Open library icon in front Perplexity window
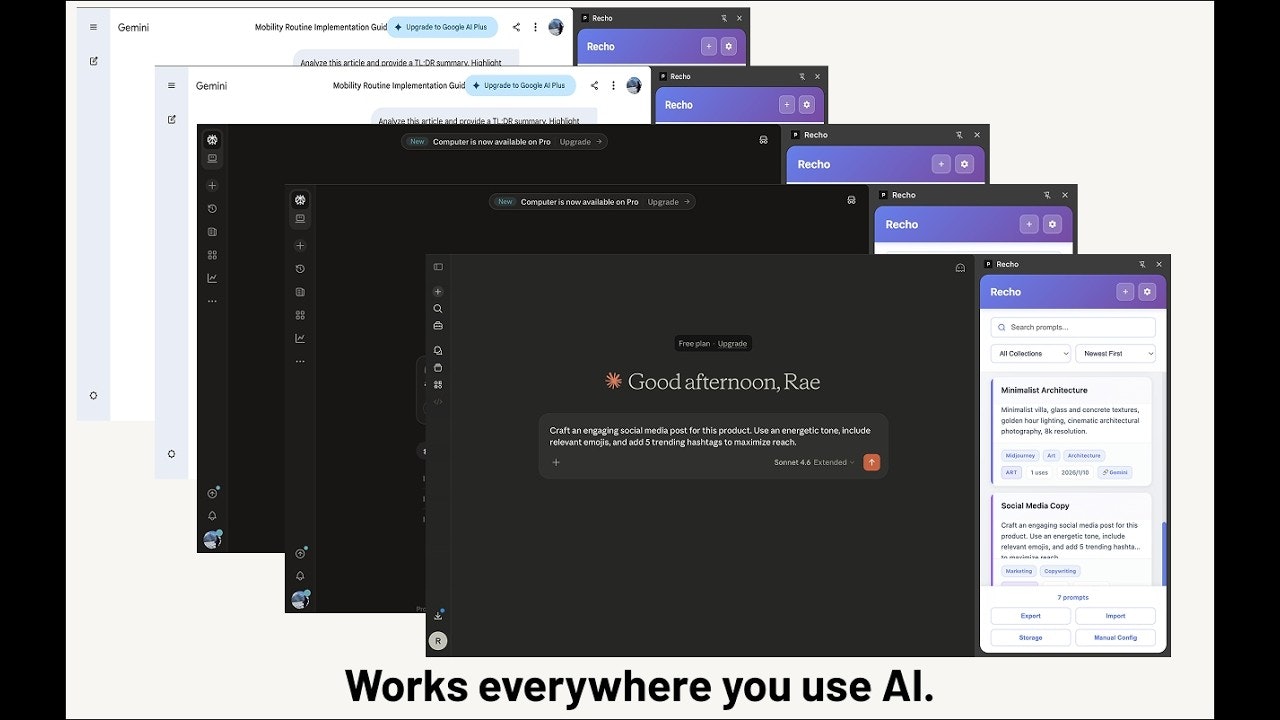 coord(300,292)
